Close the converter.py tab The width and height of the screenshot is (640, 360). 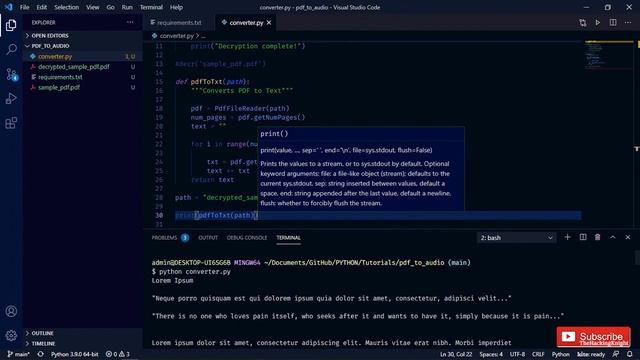(x=269, y=23)
